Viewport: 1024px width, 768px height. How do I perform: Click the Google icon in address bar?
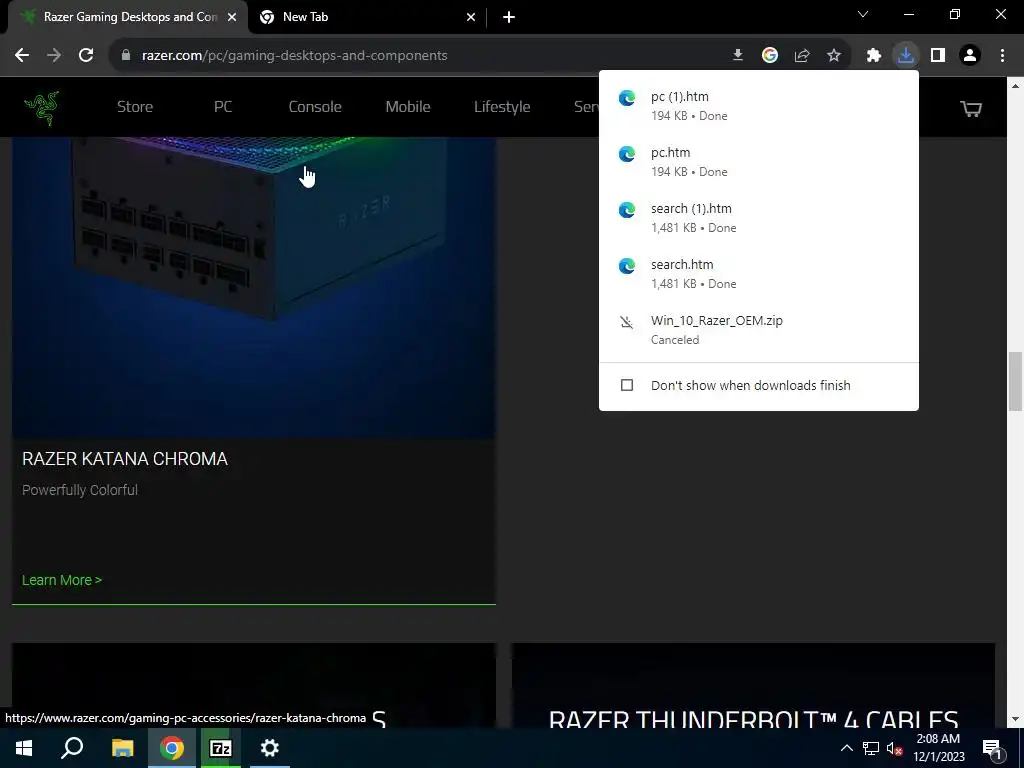770,56
